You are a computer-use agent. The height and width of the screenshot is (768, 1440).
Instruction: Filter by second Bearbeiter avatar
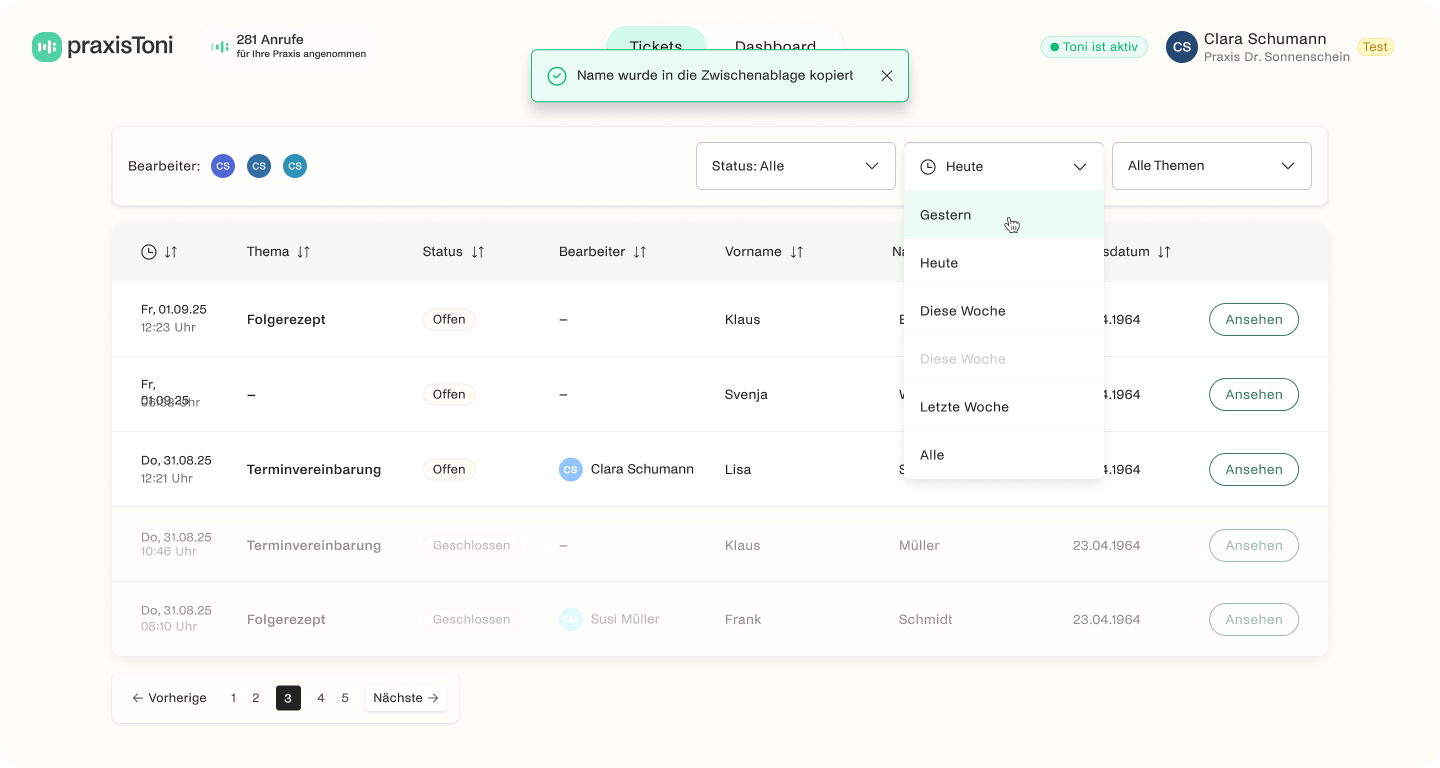[x=259, y=166]
